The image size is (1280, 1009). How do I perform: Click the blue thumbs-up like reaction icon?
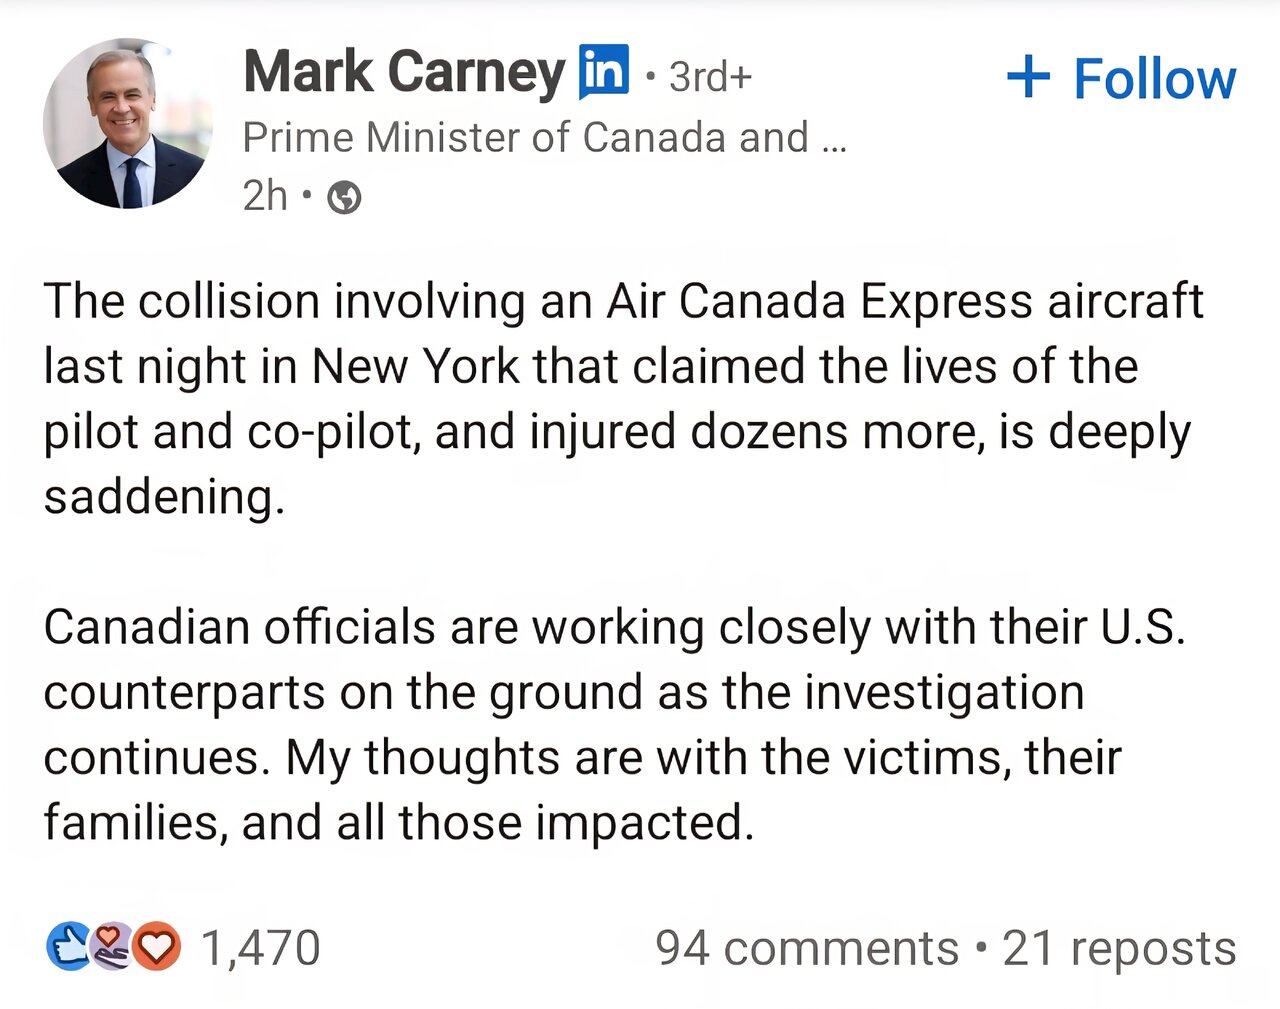point(68,947)
